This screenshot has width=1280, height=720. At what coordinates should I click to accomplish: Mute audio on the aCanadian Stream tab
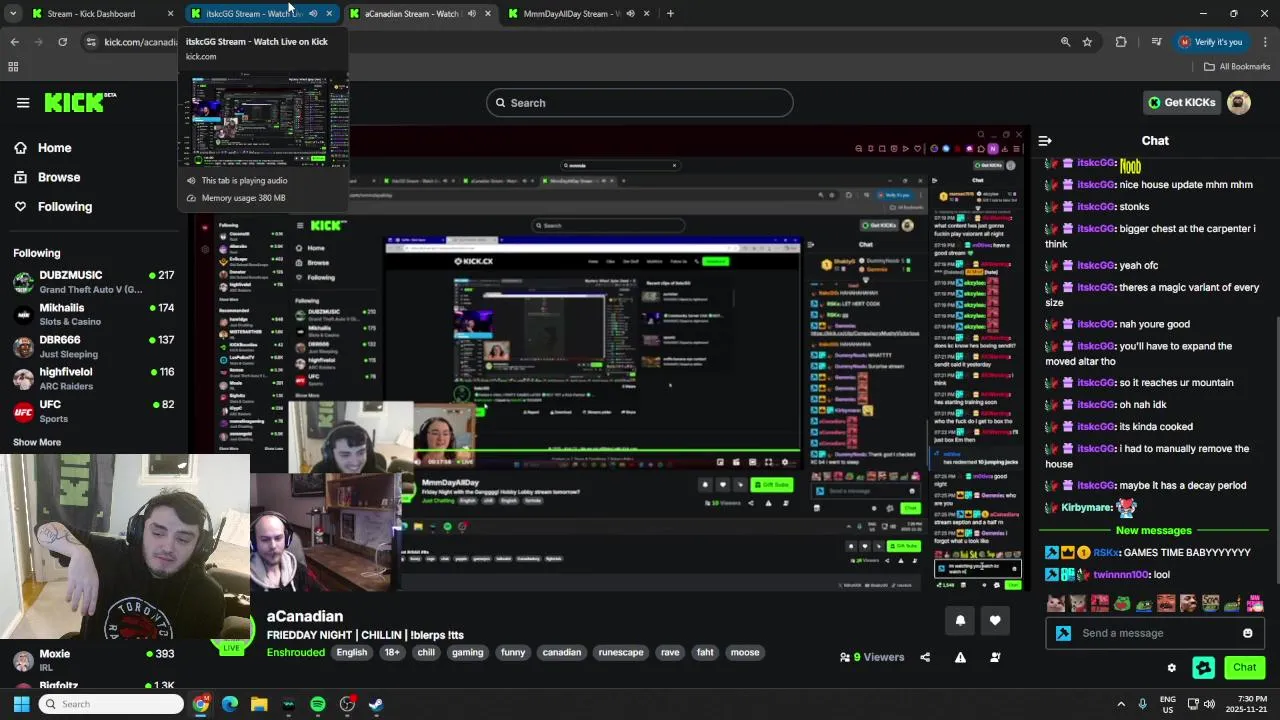(472, 14)
